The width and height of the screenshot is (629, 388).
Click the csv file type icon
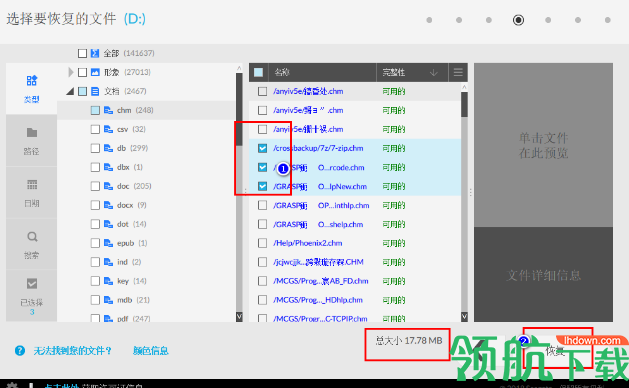[x=108, y=129]
